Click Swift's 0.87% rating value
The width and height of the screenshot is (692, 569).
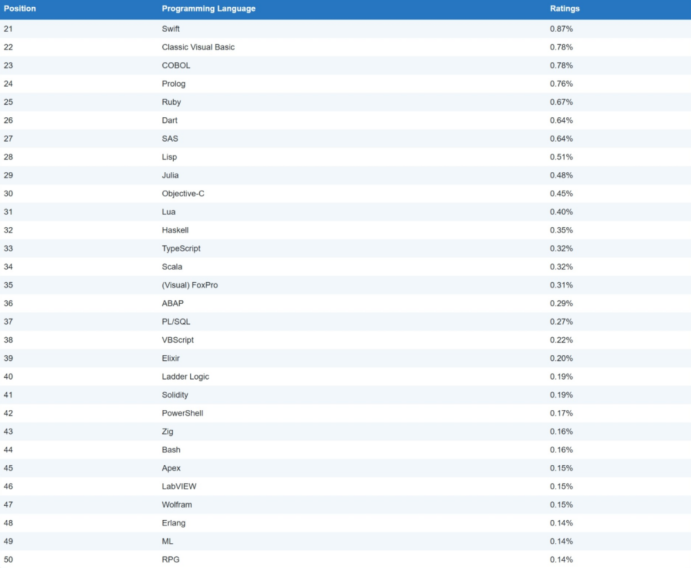pos(561,29)
